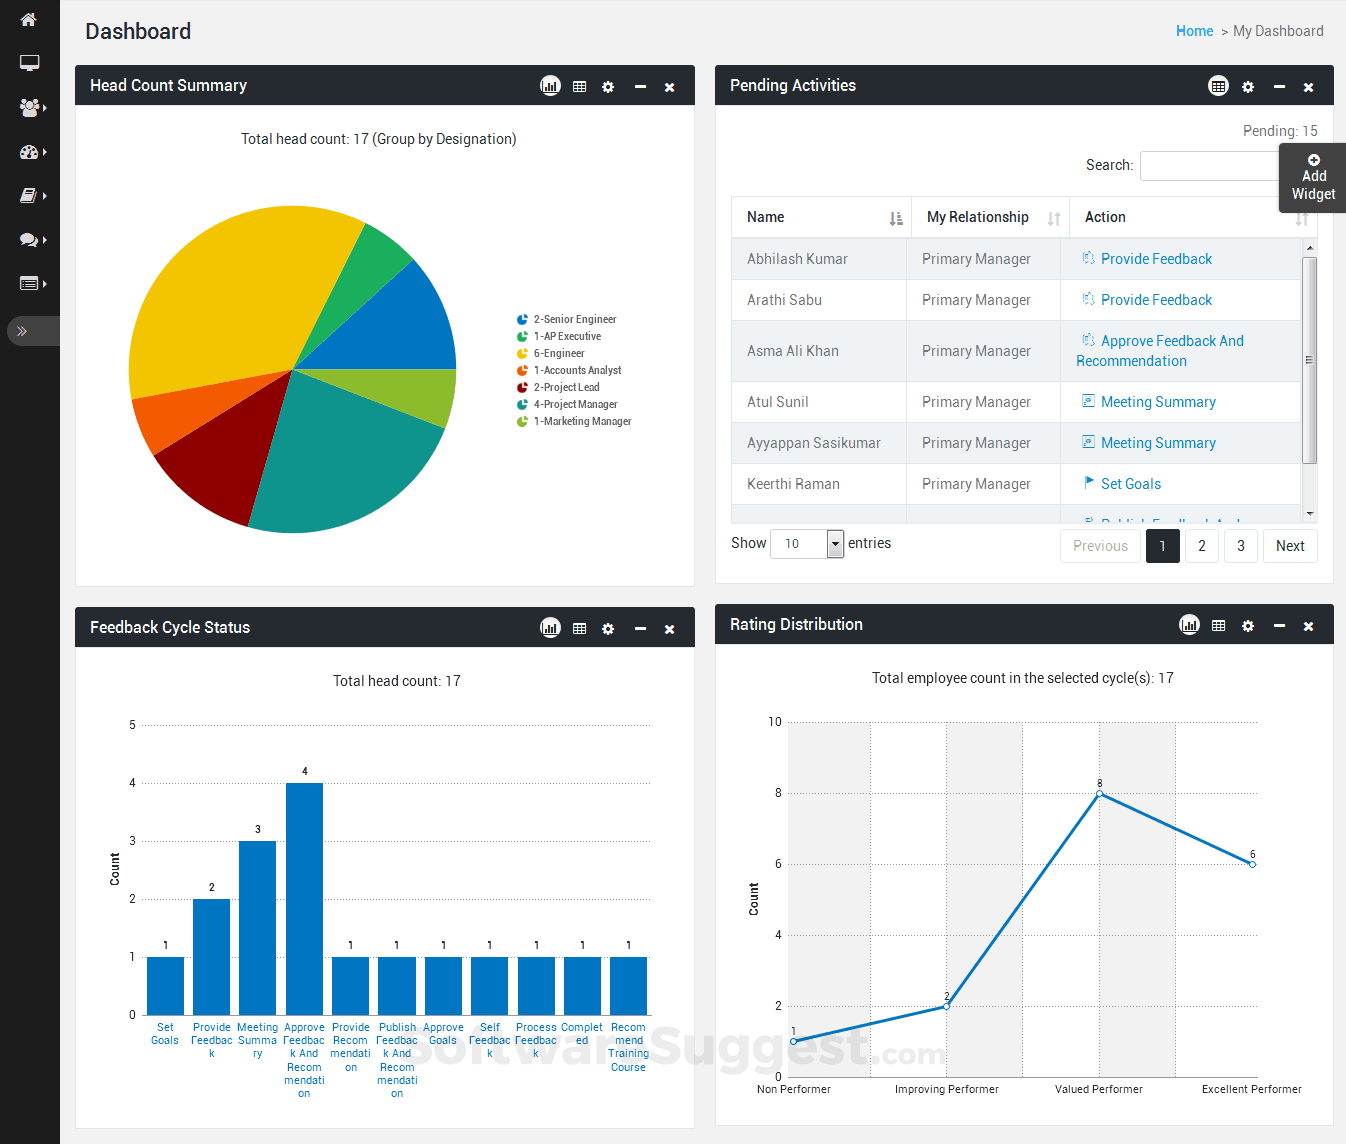Viewport: 1346px width, 1144px height.
Task: Expand the sidebar with double chevron
Action: [x=22, y=331]
